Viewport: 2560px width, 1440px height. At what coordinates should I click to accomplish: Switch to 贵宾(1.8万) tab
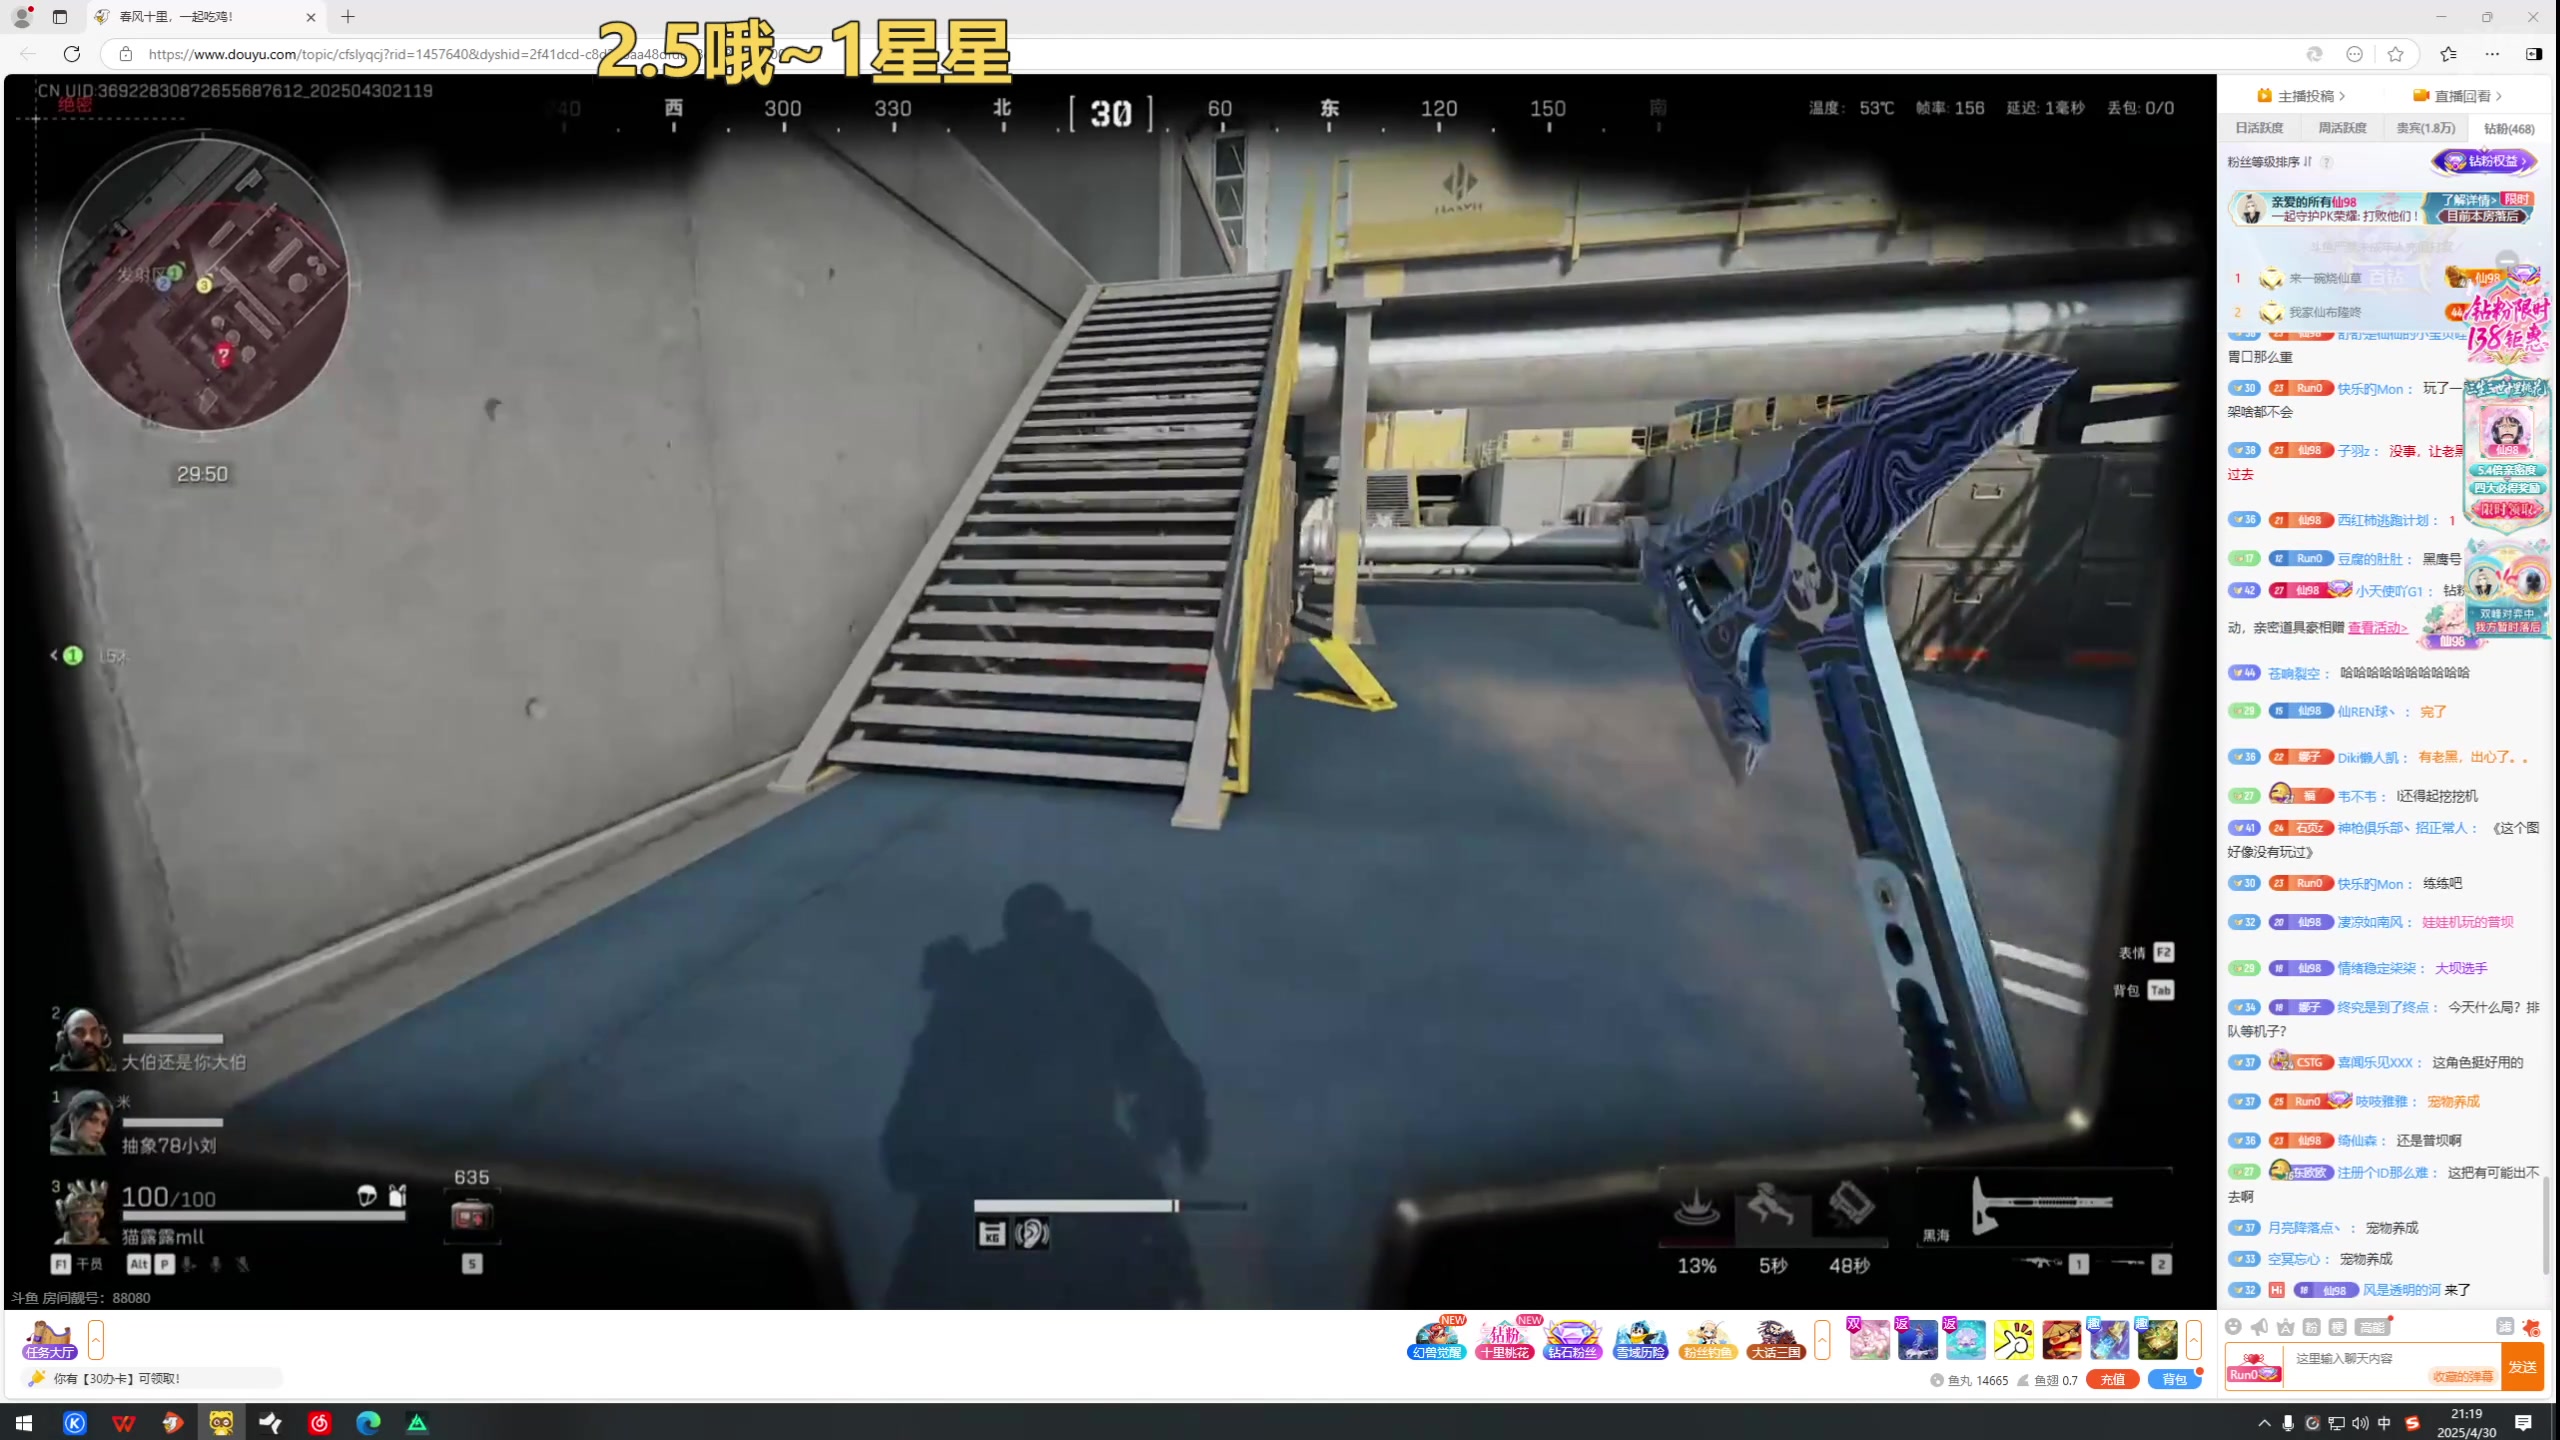2425,128
